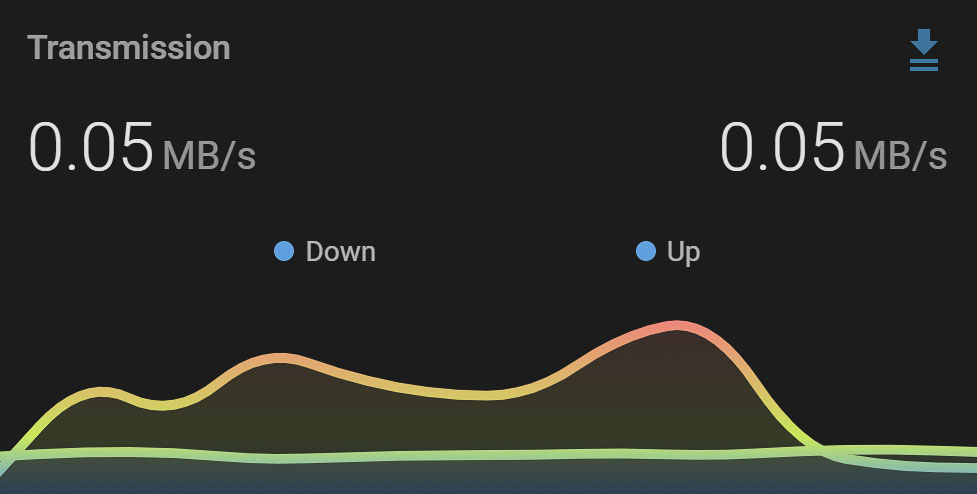Click the orange middle peak of the curve
Image resolution: width=977 pixels, height=494 pixels.
click(280, 358)
